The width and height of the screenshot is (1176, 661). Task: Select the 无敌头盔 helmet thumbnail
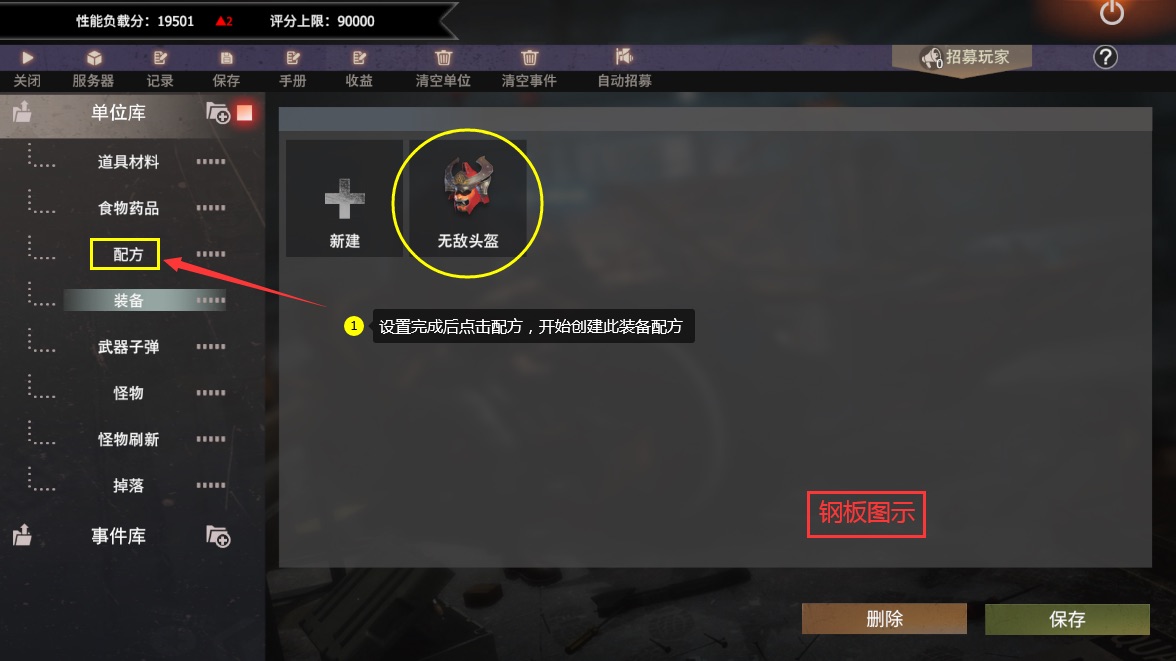click(x=467, y=200)
